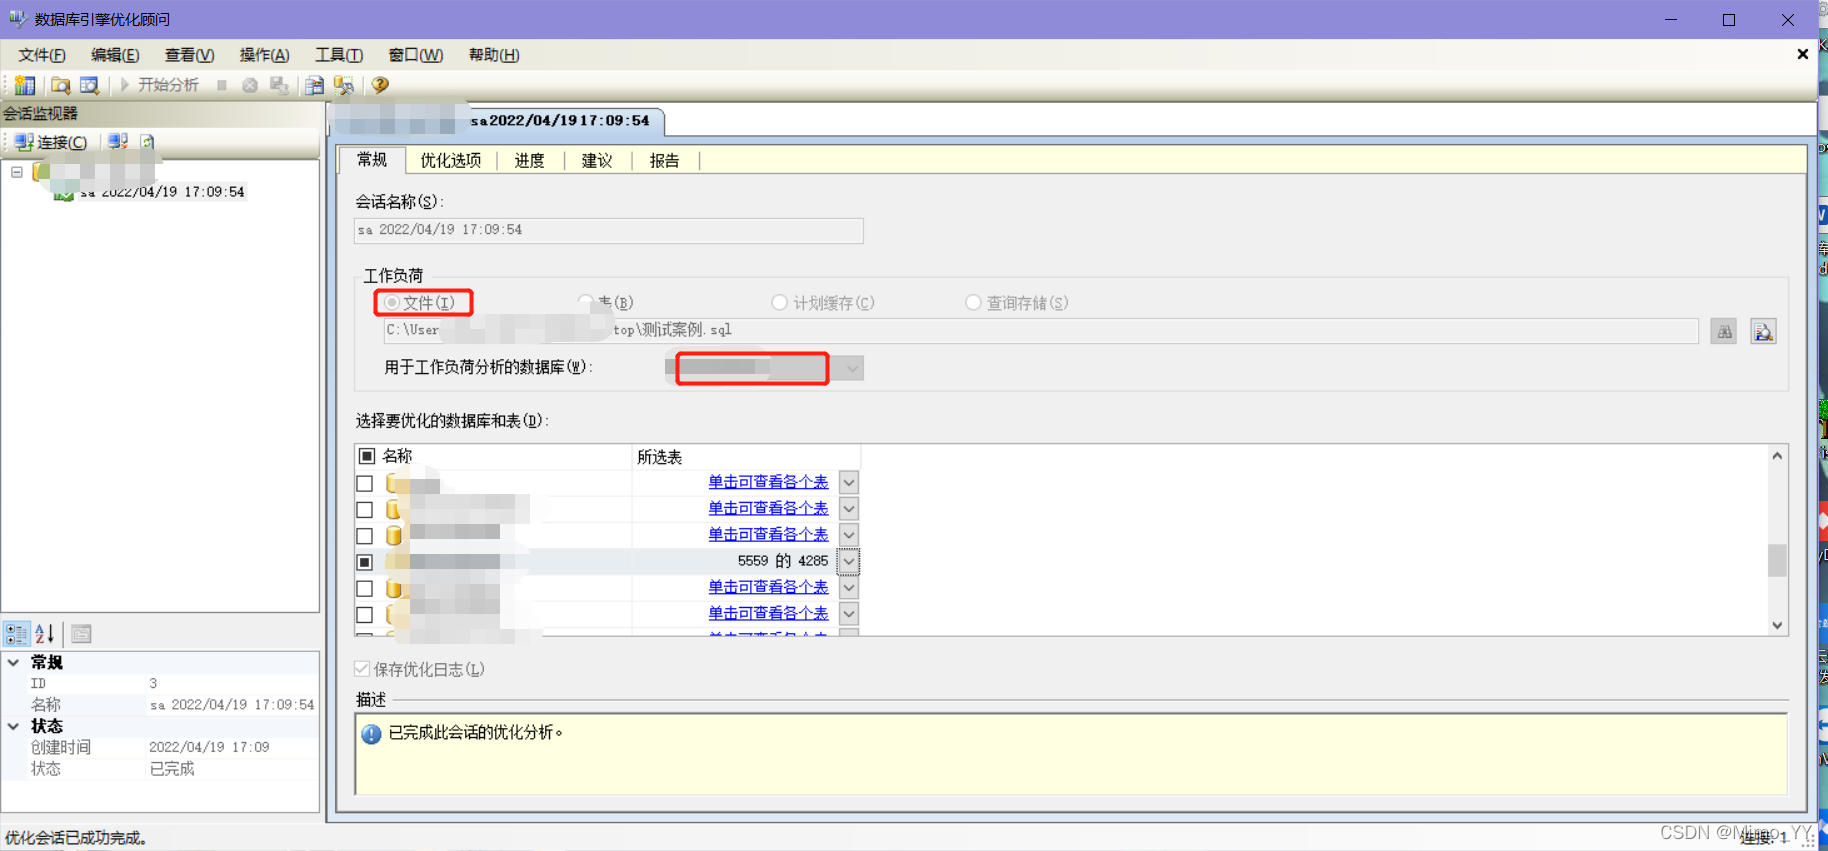Select the sa session icon in the tree
Viewport: 1828px width, 851px height.
click(64, 193)
